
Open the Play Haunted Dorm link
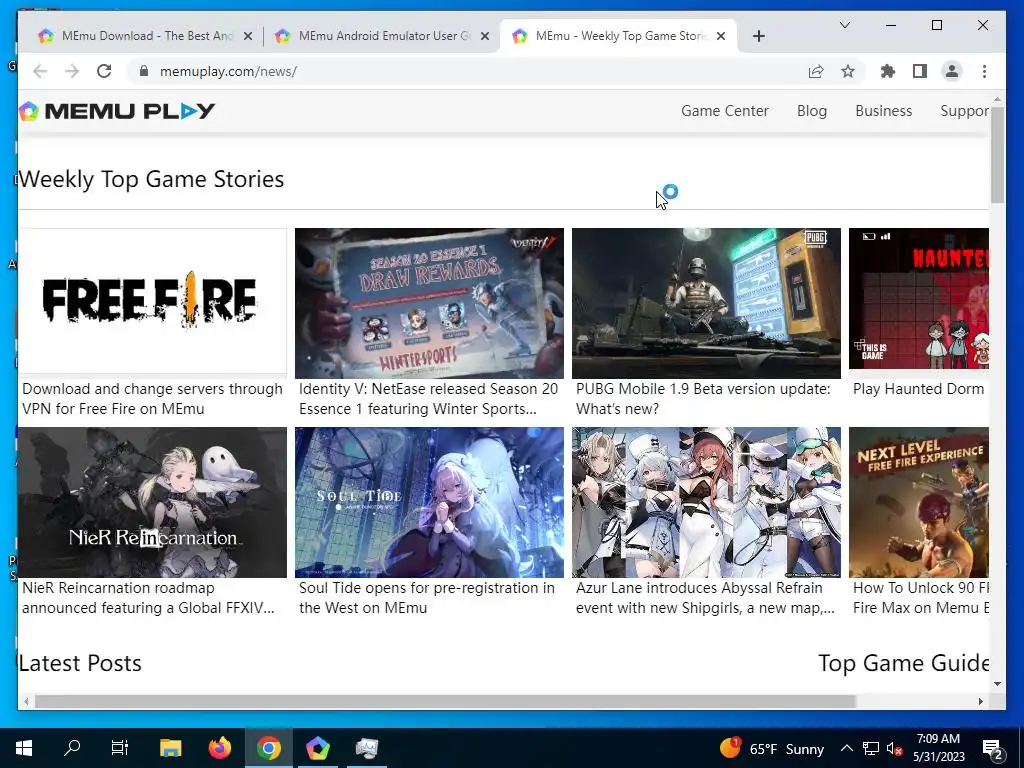click(x=918, y=389)
